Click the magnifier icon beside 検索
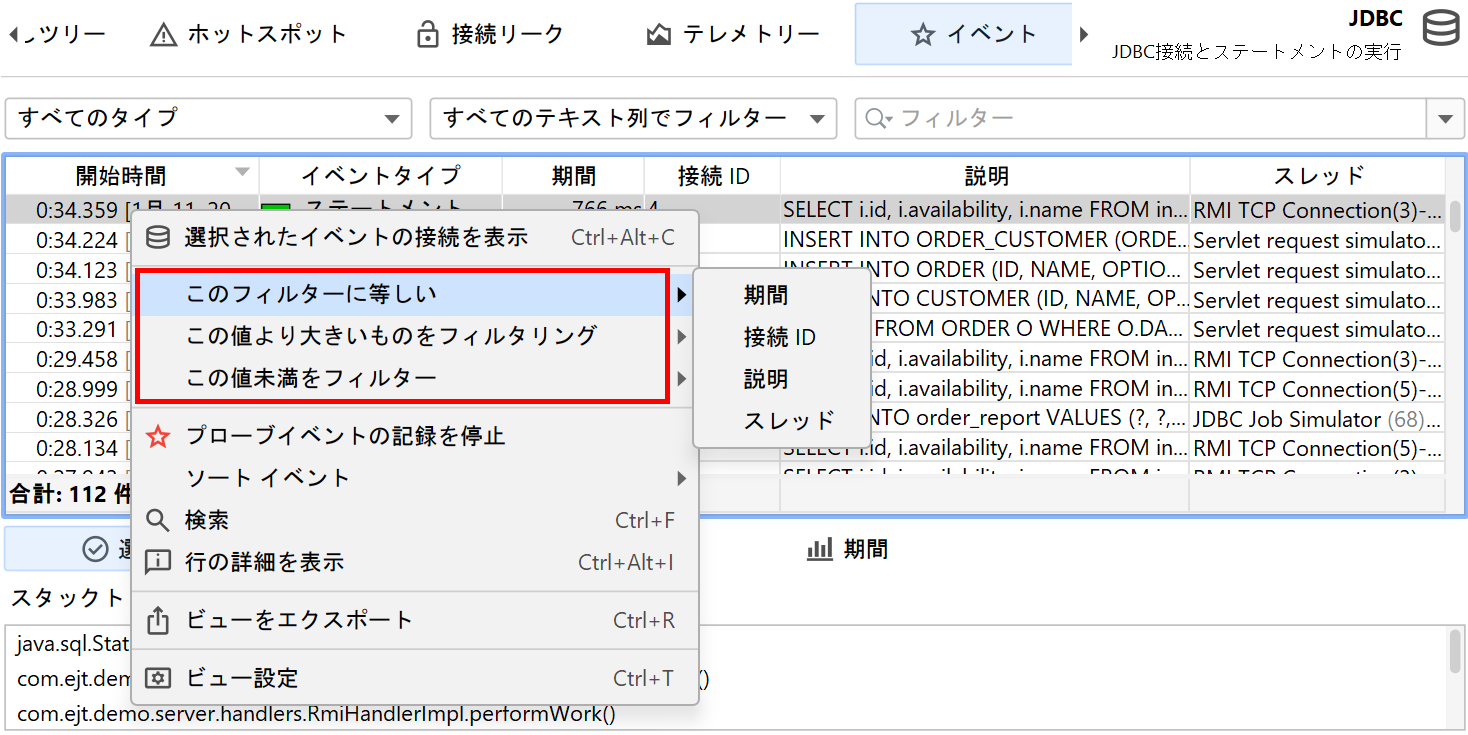 [x=158, y=521]
